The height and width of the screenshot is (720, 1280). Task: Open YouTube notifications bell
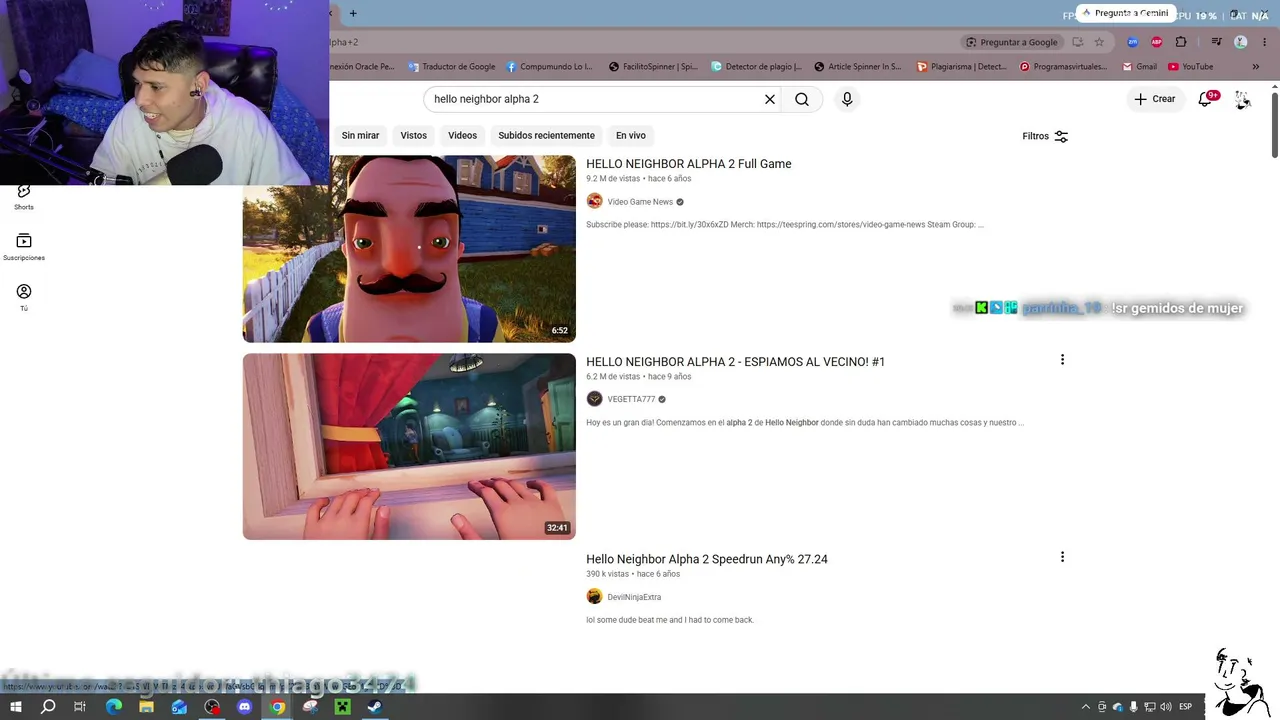(x=1206, y=99)
